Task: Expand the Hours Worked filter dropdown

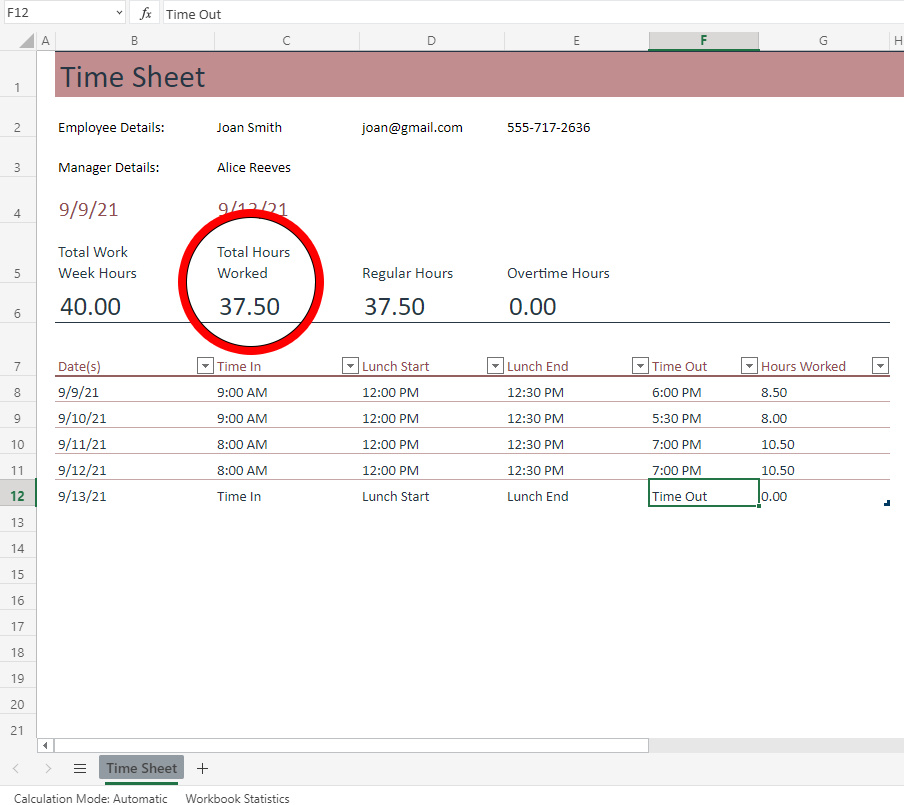Action: (x=880, y=366)
